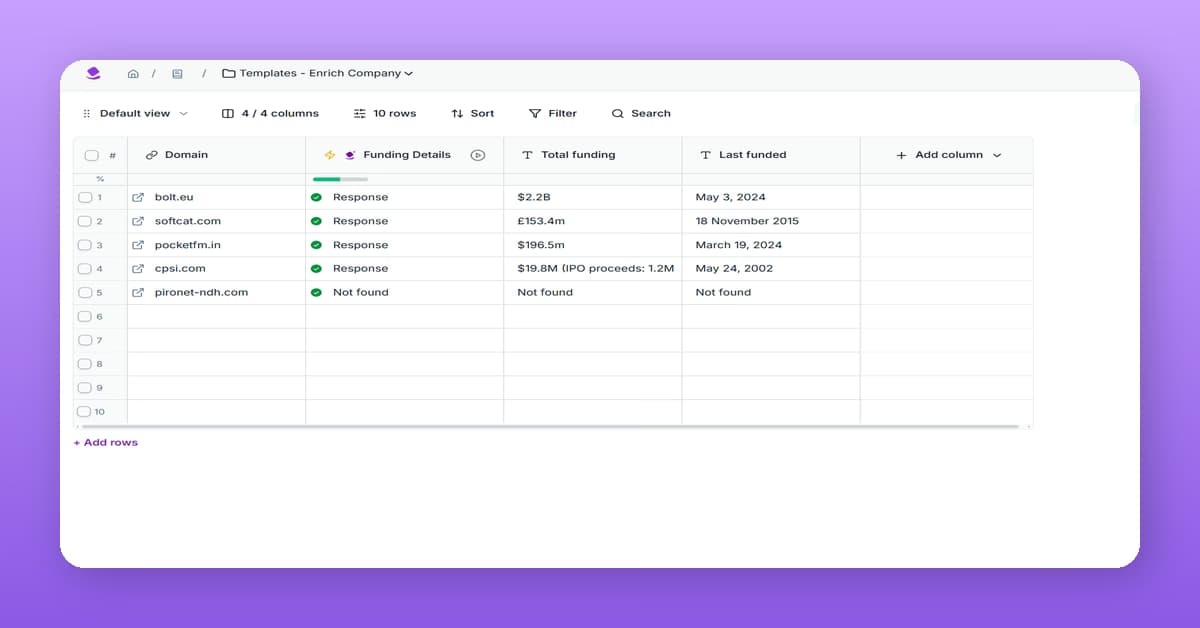The width and height of the screenshot is (1200, 628).
Task: Click the link icon in the Domain header
Action: click(150, 155)
